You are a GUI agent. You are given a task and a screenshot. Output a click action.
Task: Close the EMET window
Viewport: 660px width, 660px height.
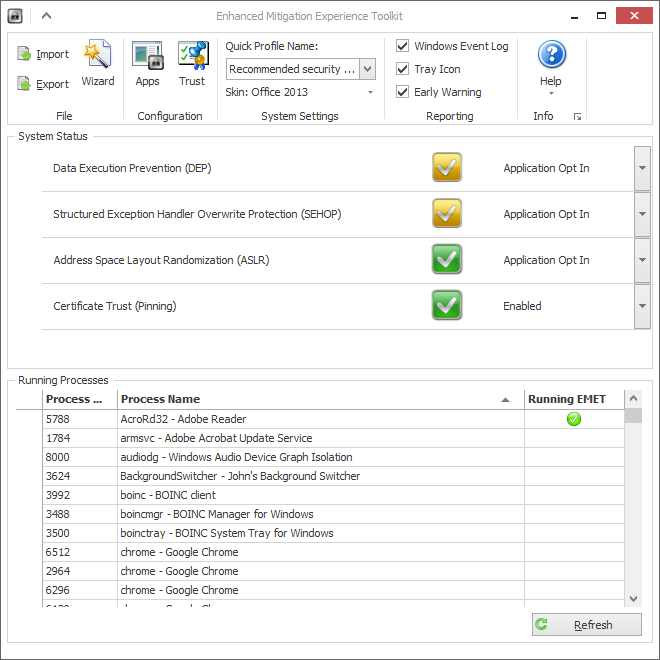pyautogui.click(x=634, y=16)
